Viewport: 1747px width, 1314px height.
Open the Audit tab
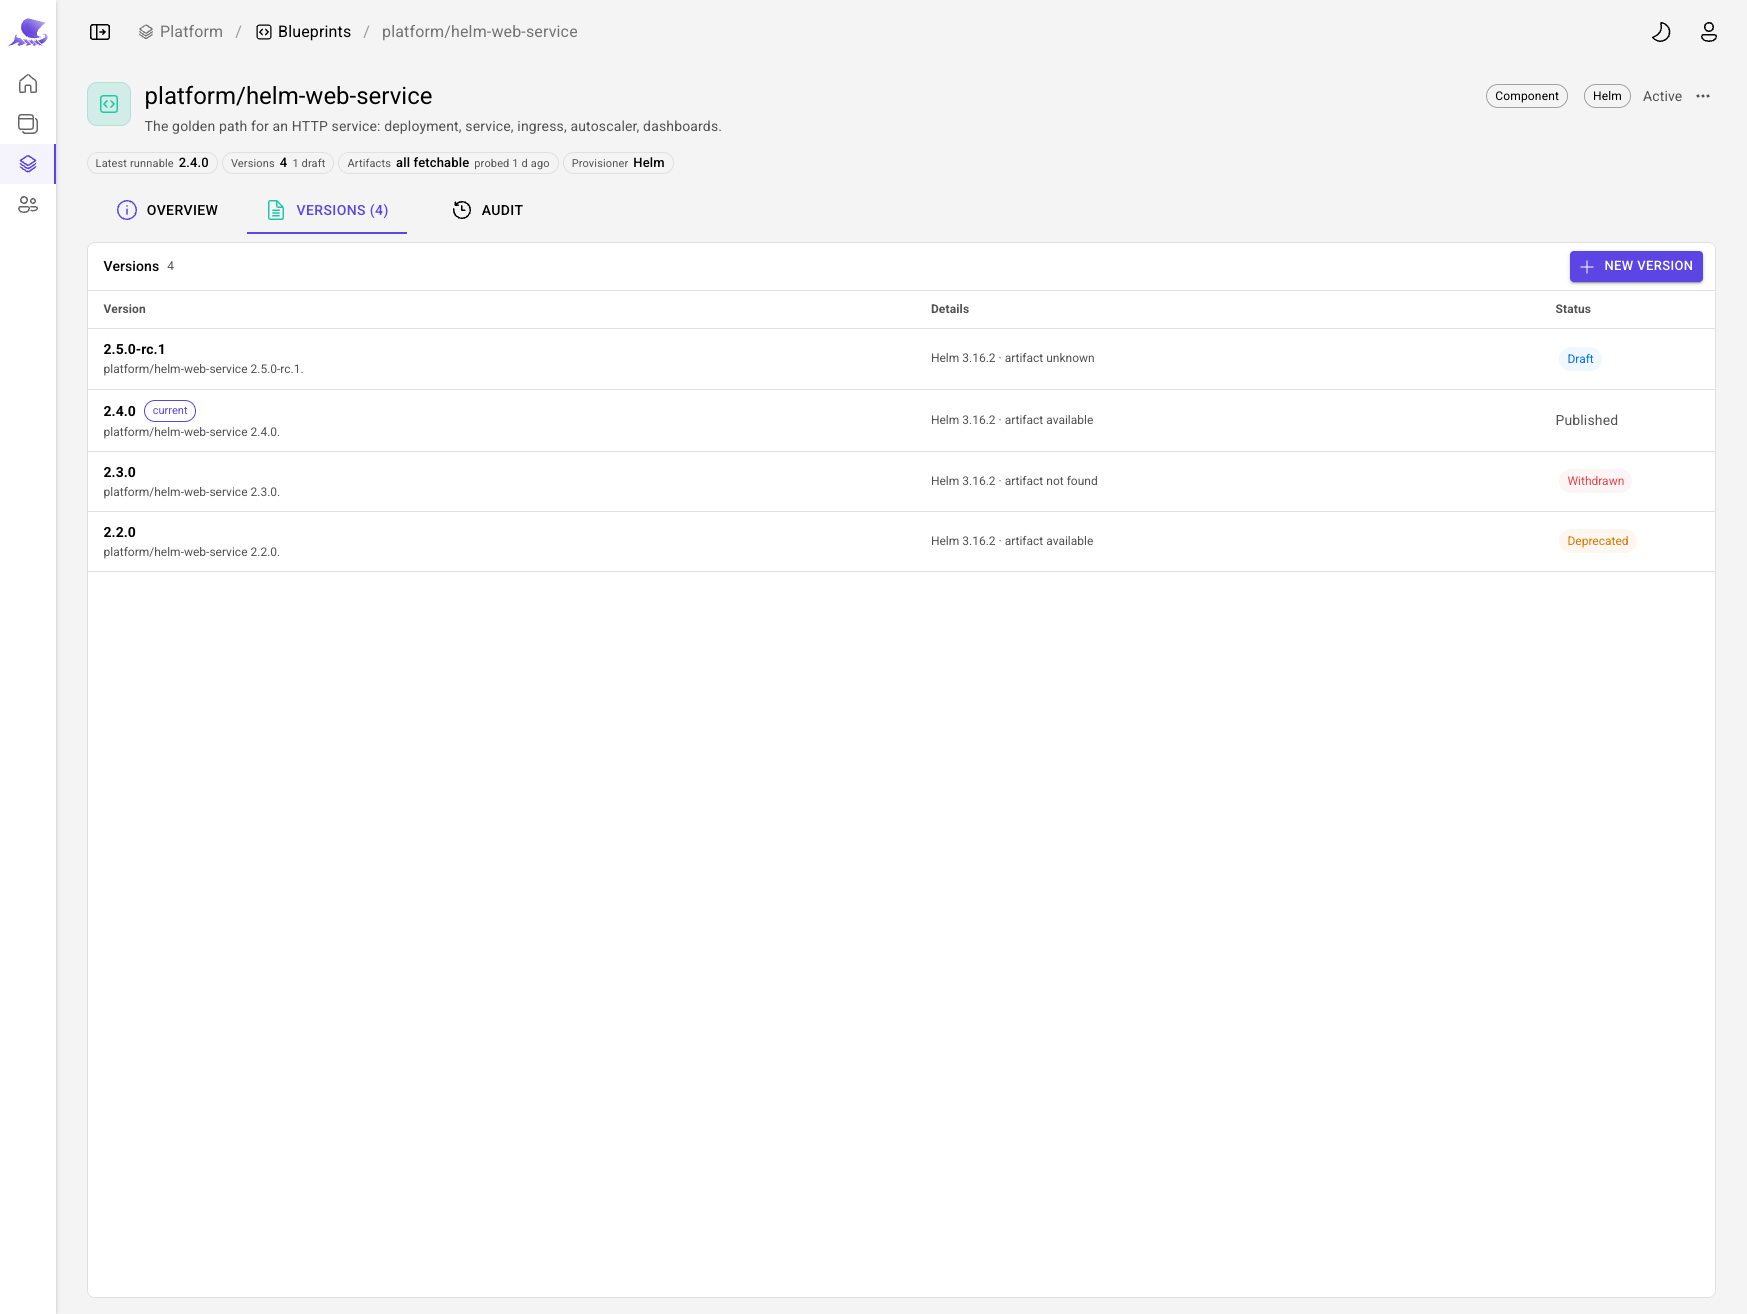pos(488,210)
